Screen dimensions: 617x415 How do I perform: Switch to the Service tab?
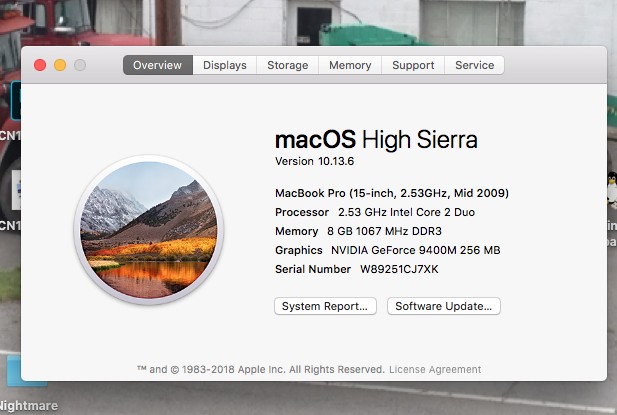click(x=475, y=65)
